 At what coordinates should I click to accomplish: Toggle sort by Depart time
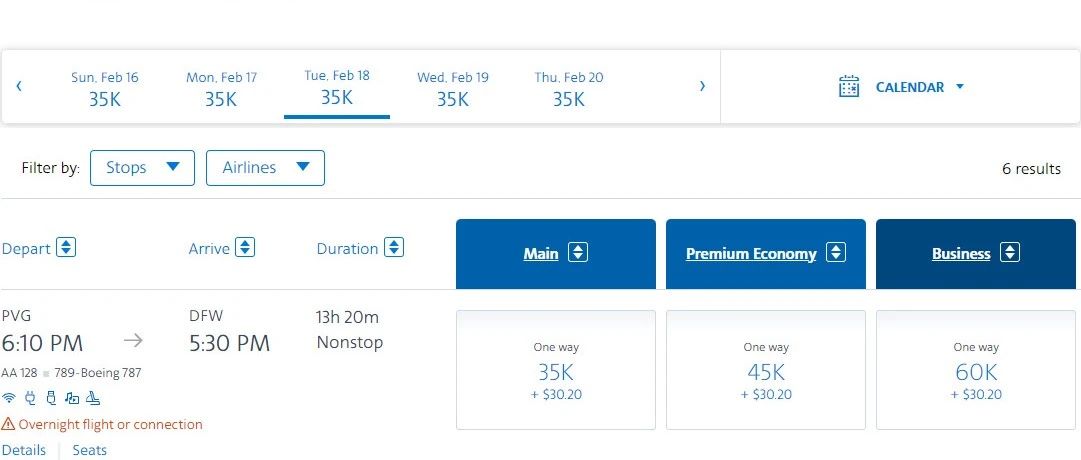66,248
